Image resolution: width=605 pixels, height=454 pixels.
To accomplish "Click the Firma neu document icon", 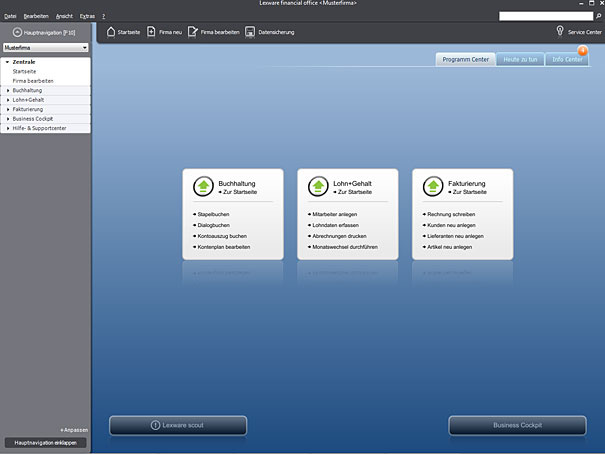I will click(x=151, y=32).
